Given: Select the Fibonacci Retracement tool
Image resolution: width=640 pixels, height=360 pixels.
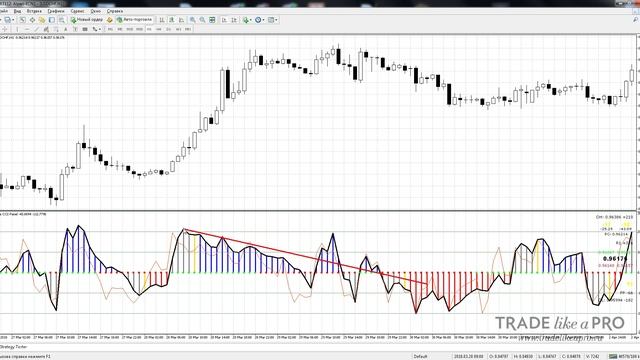Looking at the screenshot, I should tap(56, 29).
